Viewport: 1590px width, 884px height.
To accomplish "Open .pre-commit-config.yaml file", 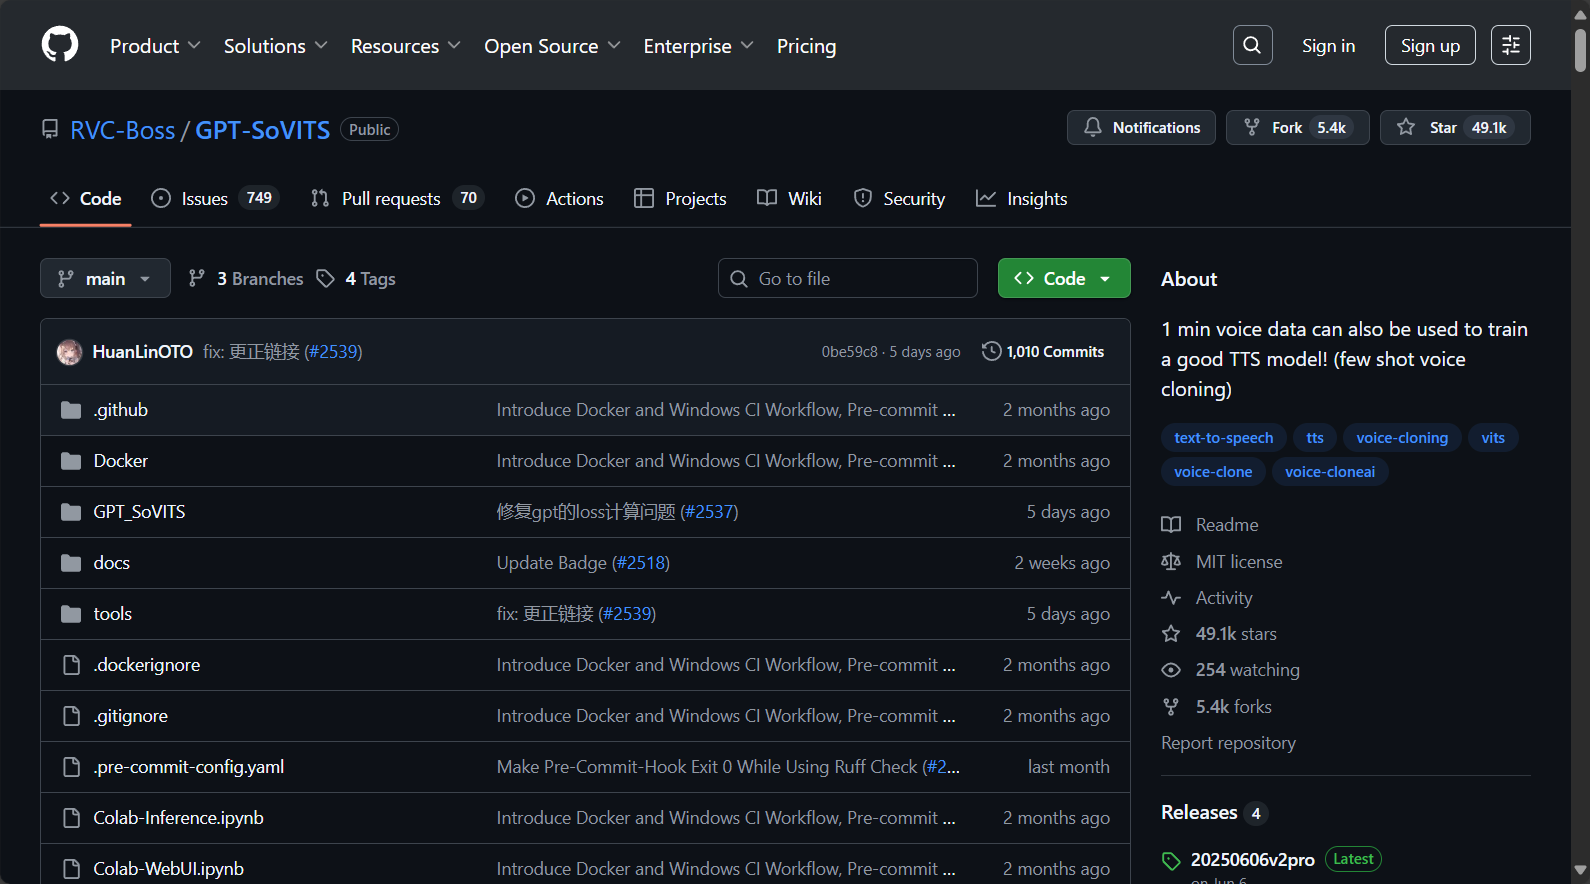I will click(189, 767).
